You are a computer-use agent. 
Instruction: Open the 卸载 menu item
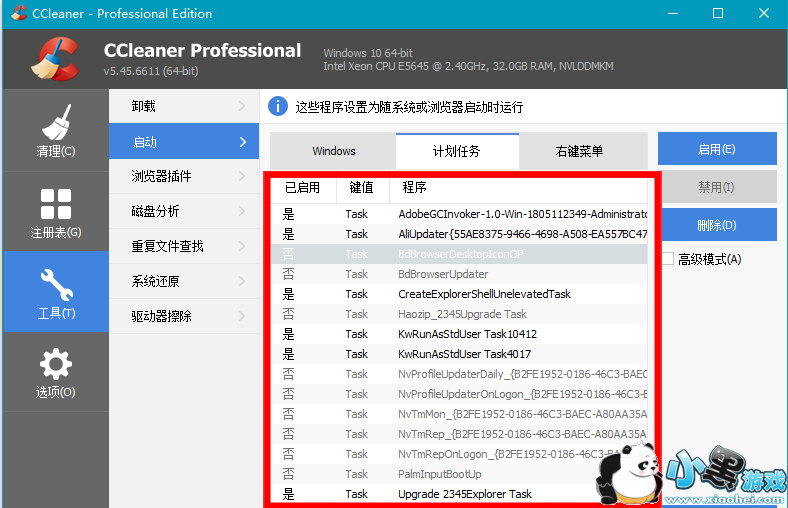184,106
